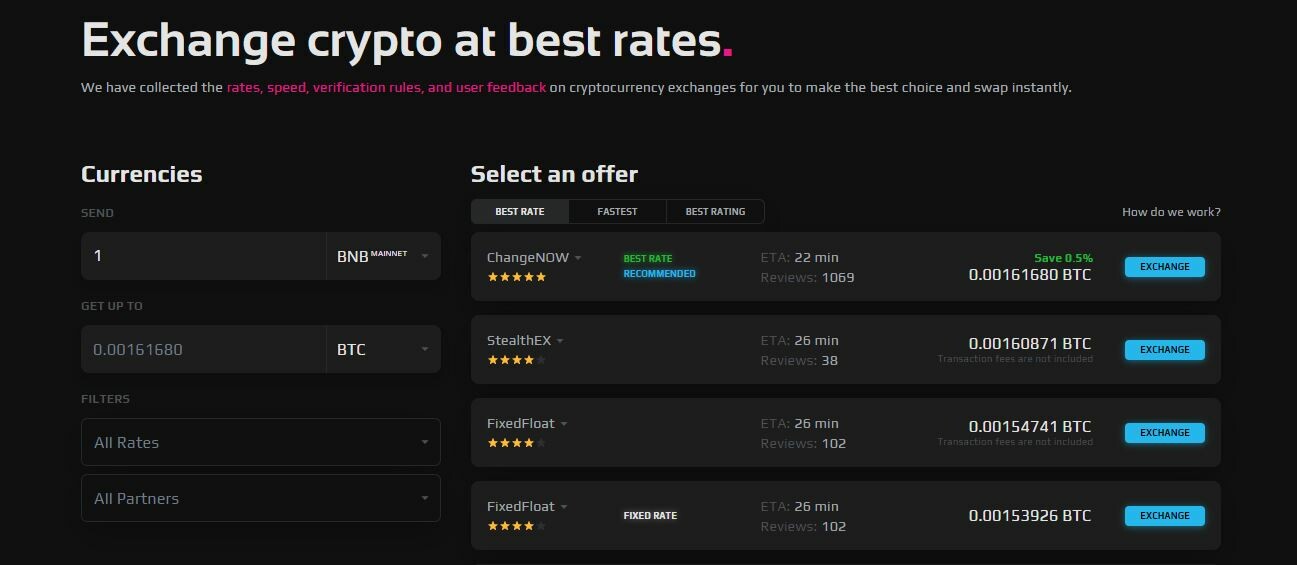Expand the All Rates filter
The width and height of the screenshot is (1297, 565).
[260, 442]
